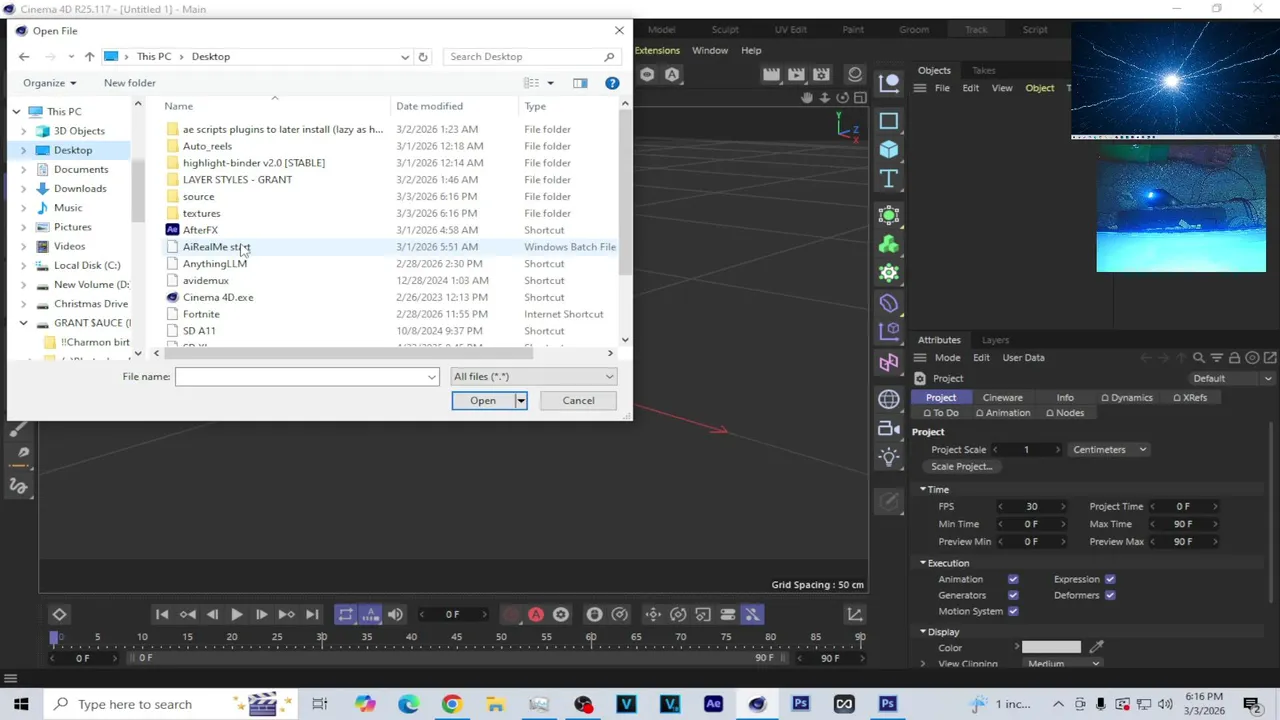Pick display color with eyedropper icon
Image resolution: width=1280 pixels, height=720 pixels.
[x=1097, y=648]
